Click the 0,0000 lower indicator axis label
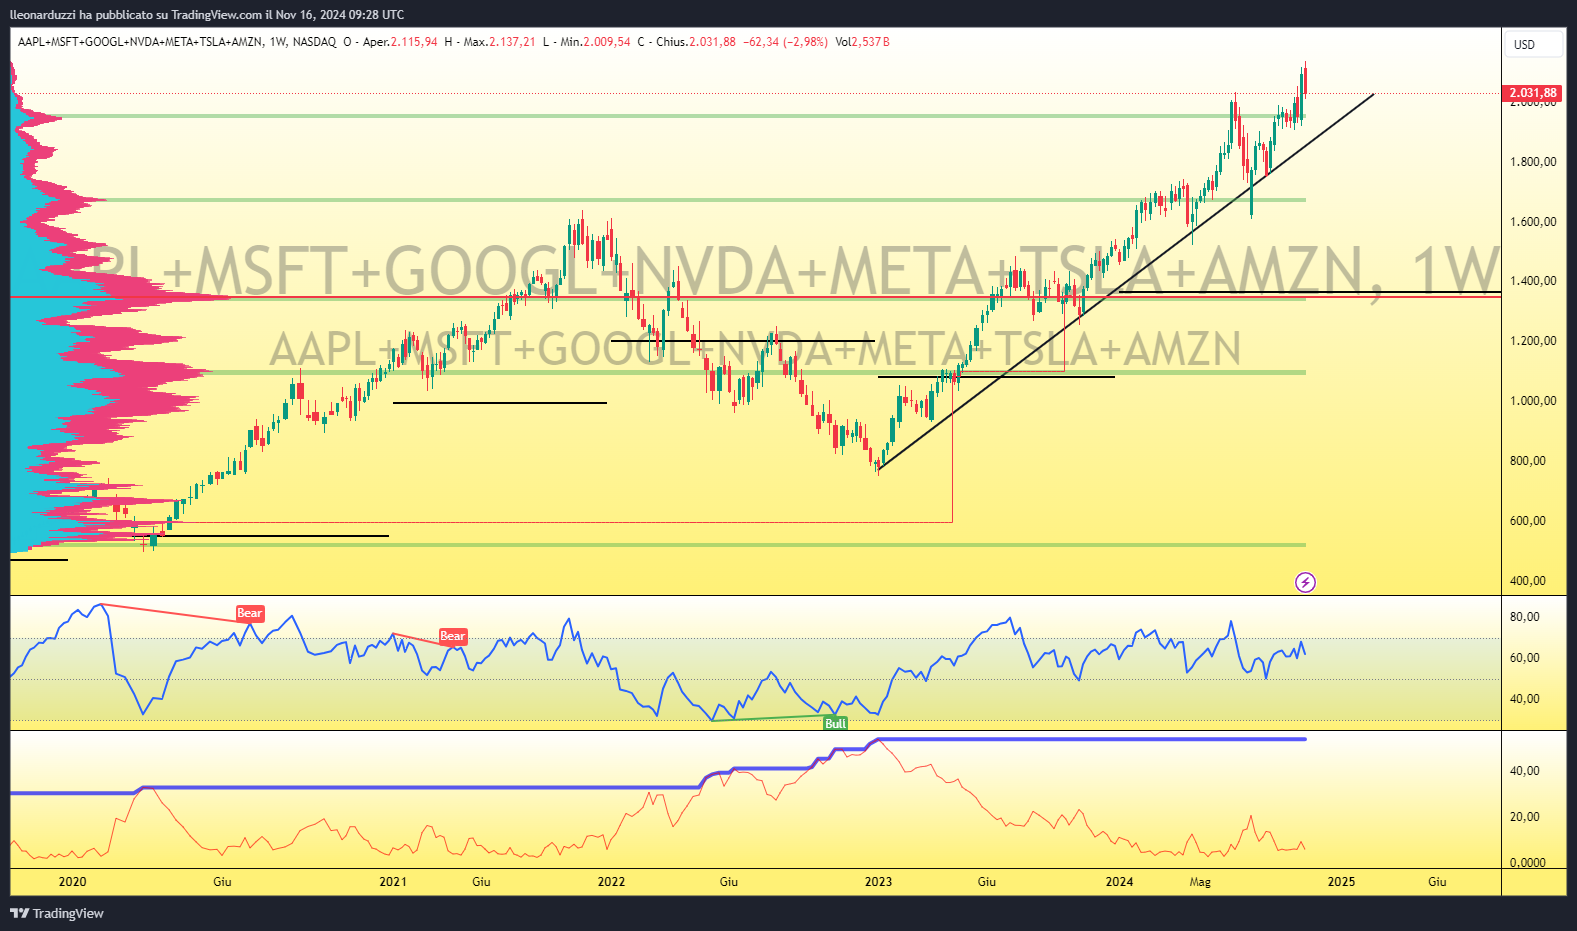 1528,862
